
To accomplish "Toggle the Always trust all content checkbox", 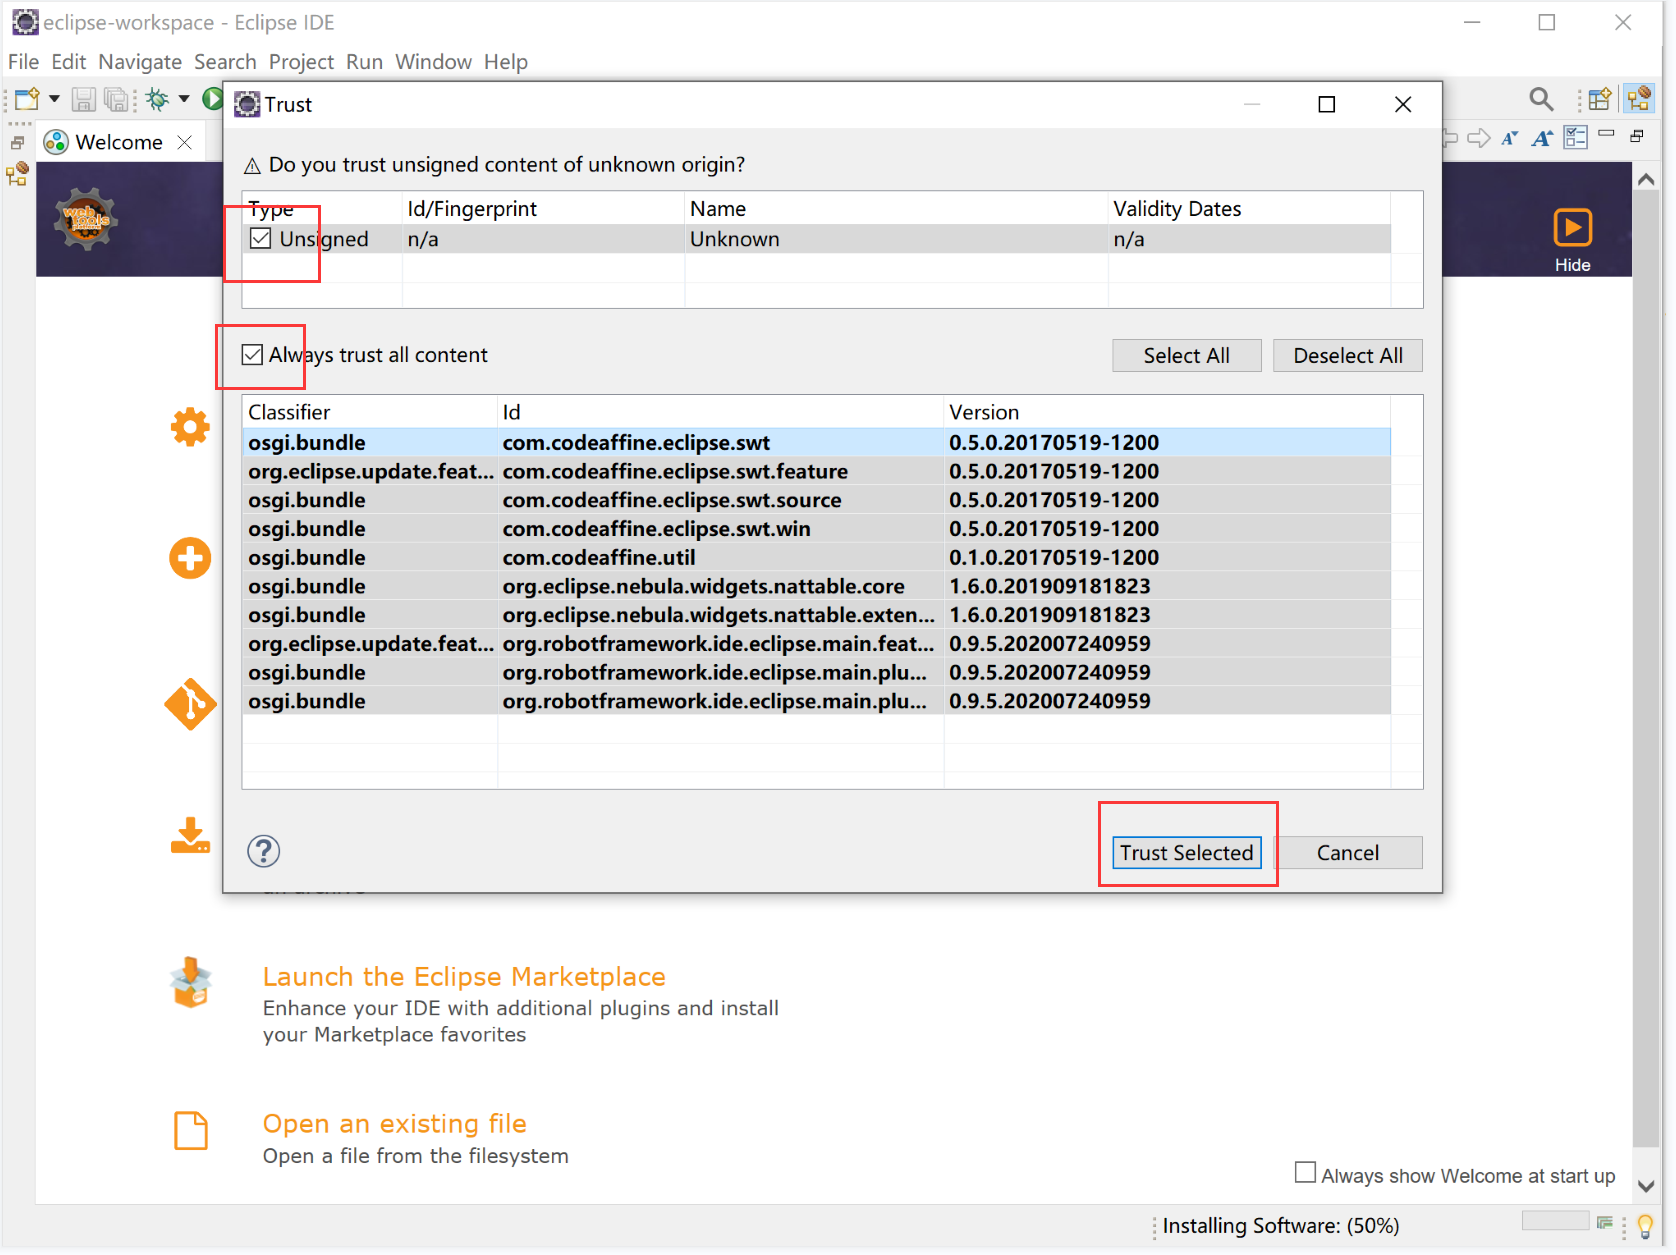I will click(252, 355).
